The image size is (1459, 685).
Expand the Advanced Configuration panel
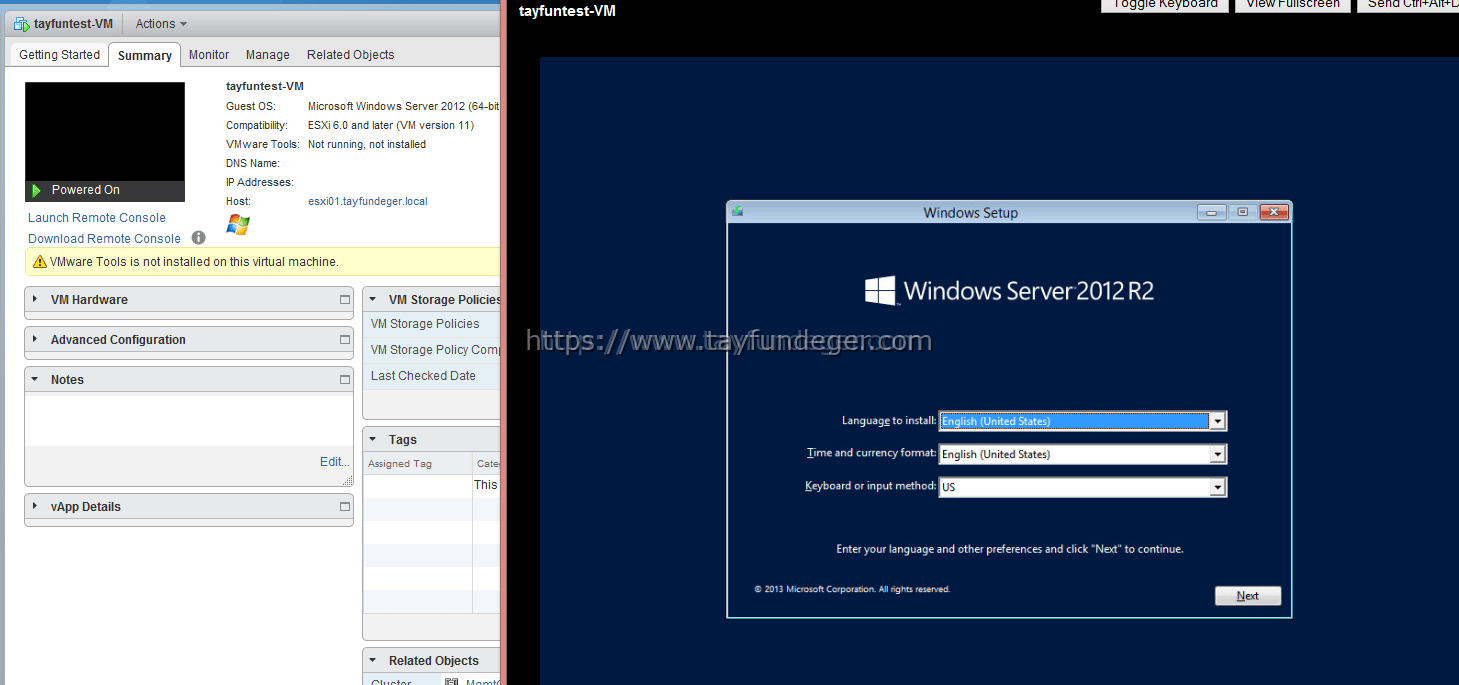point(35,339)
